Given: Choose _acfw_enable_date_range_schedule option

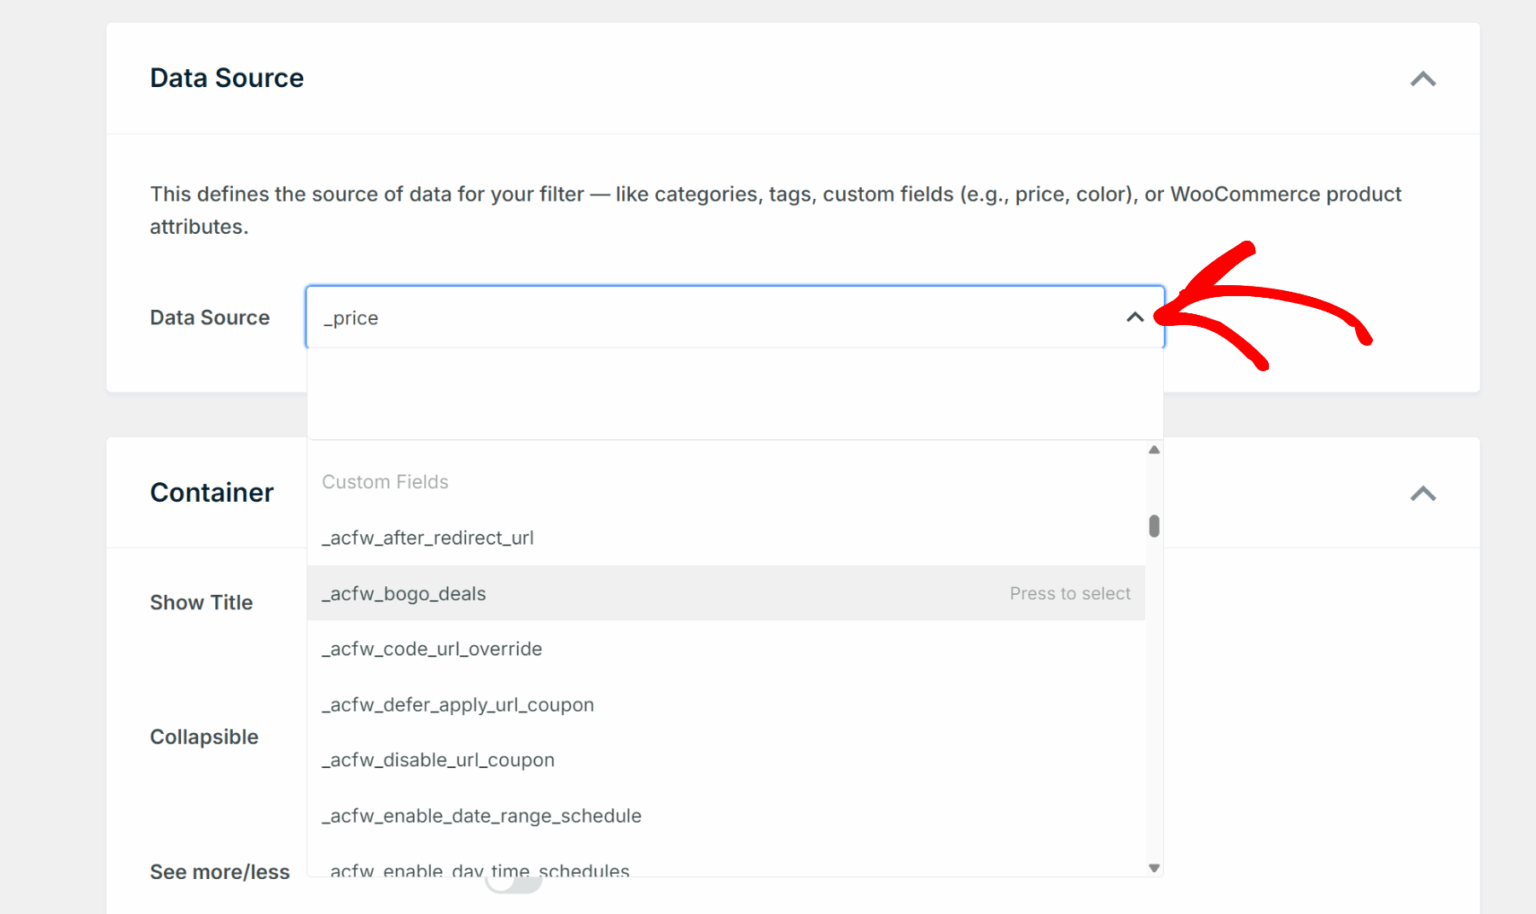Looking at the screenshot, I should 726,816.
